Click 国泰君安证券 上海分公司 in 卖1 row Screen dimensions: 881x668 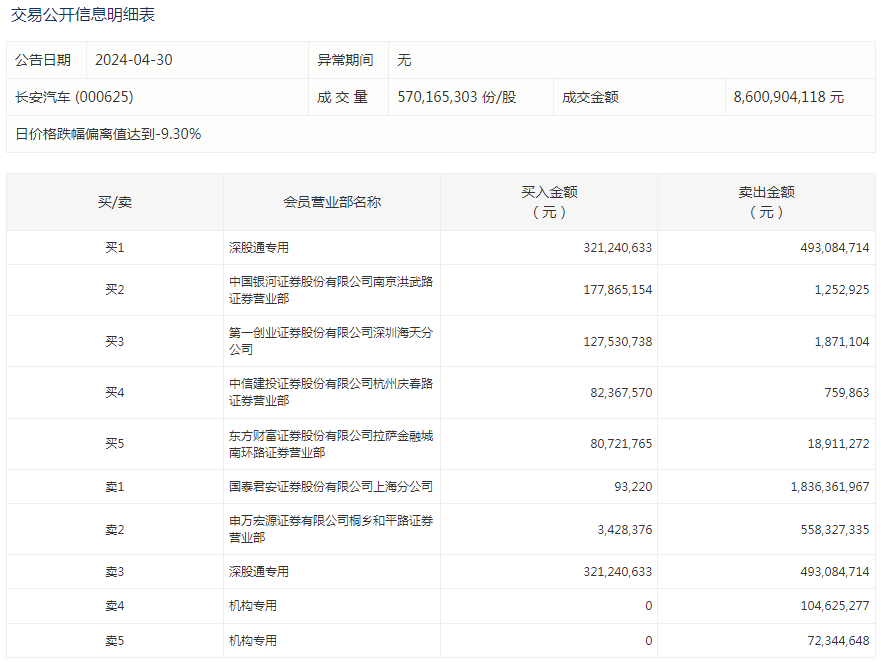click(330, 486)
